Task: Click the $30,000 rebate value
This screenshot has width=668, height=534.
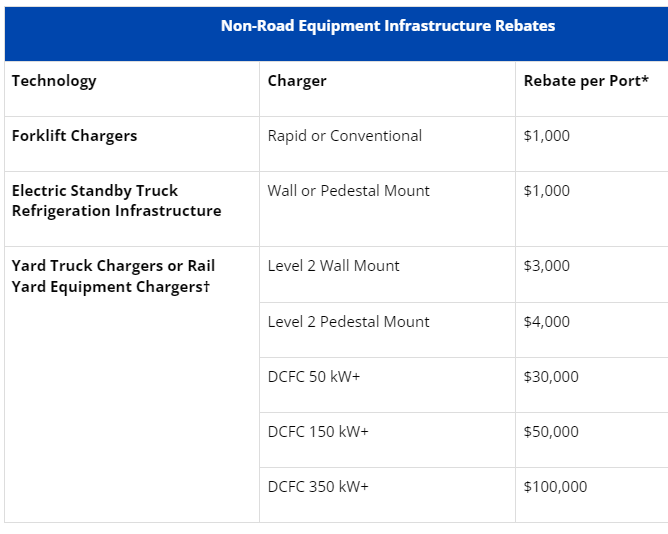Action: (551, 377)
